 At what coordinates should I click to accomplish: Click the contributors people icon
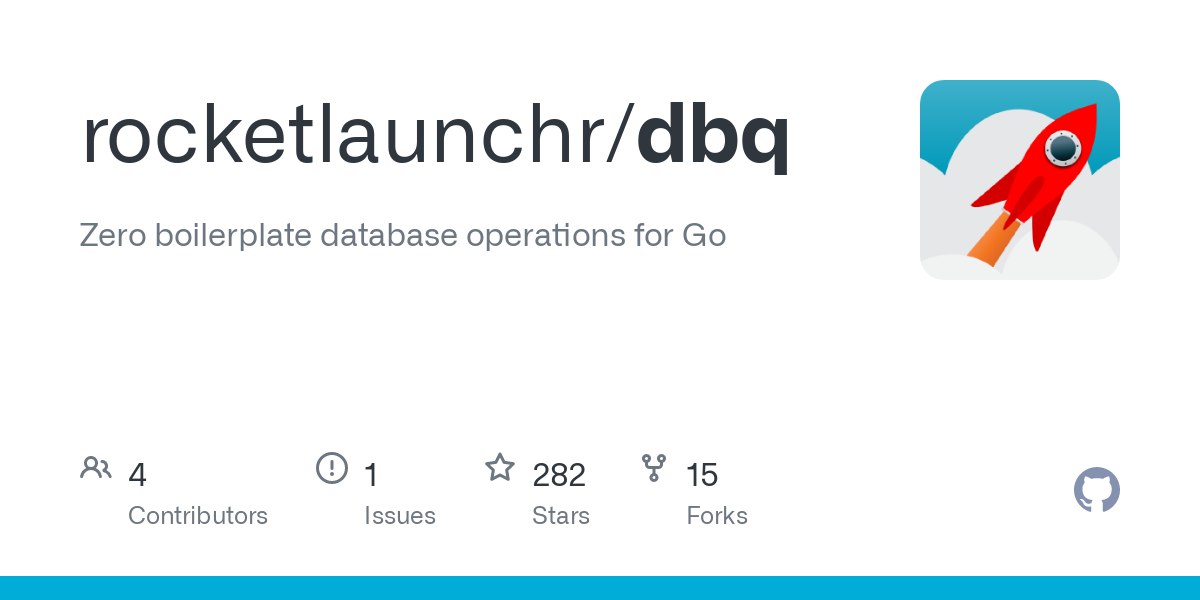(96, 468)
